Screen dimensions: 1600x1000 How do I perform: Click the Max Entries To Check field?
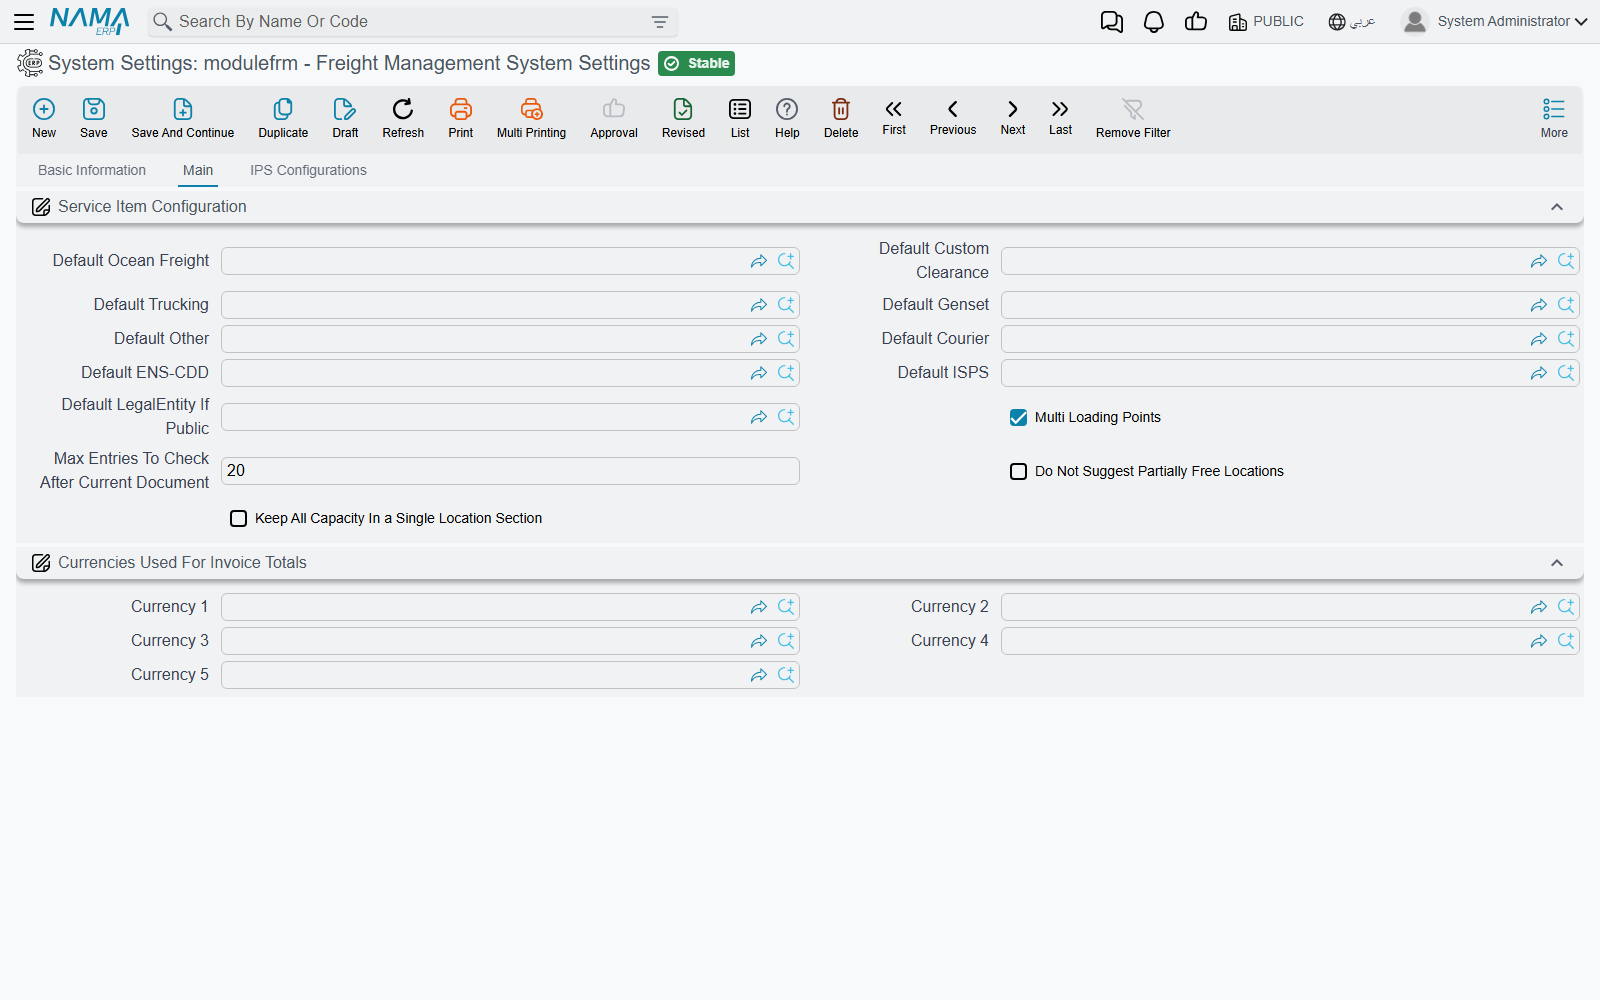click(x=510, y=471)
